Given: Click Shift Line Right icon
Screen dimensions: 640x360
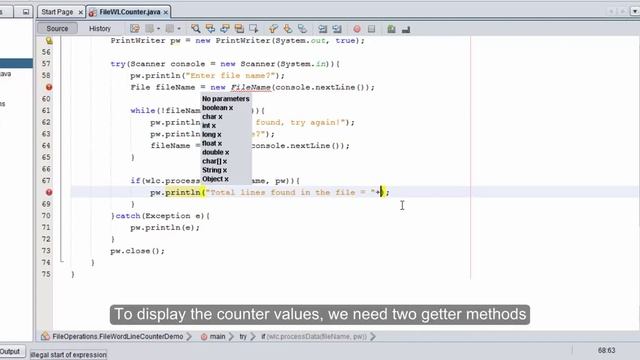Looking at the screenshot, I should coord(337,29).
